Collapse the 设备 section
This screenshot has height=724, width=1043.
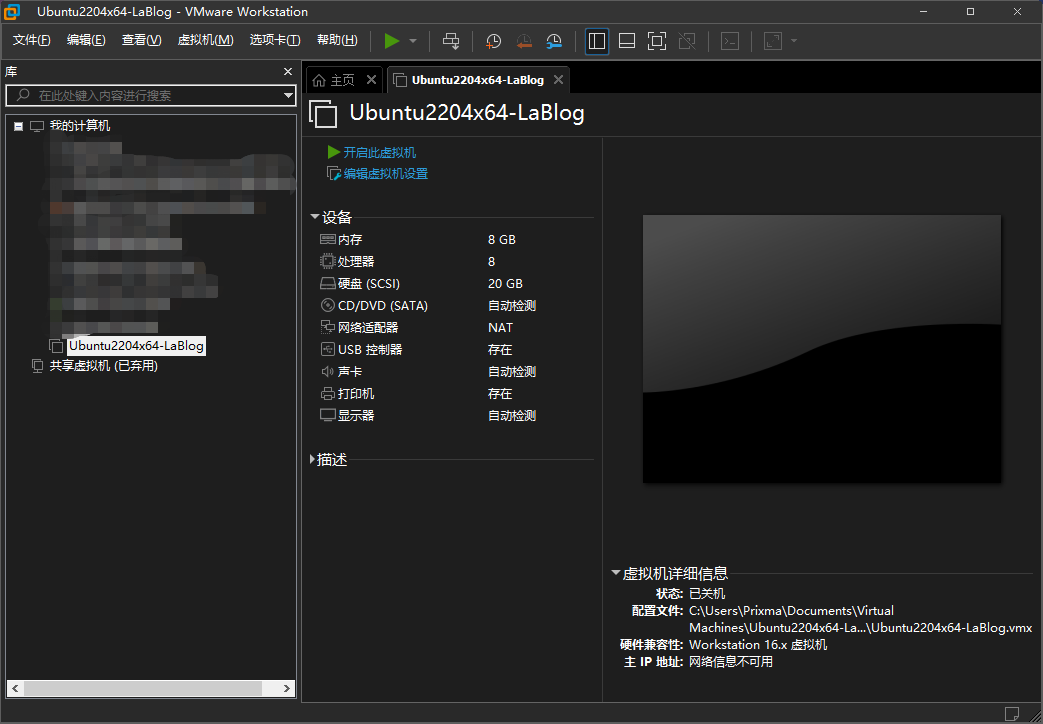click(315, 217)
